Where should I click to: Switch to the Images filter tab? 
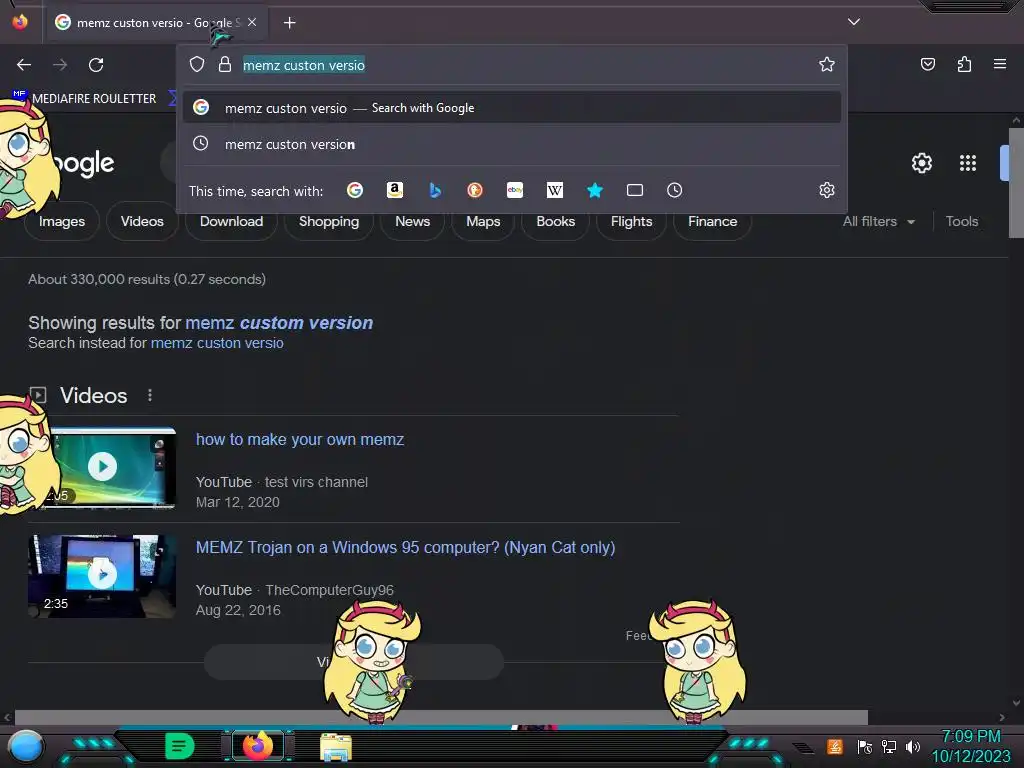click(x=62, y=221)
